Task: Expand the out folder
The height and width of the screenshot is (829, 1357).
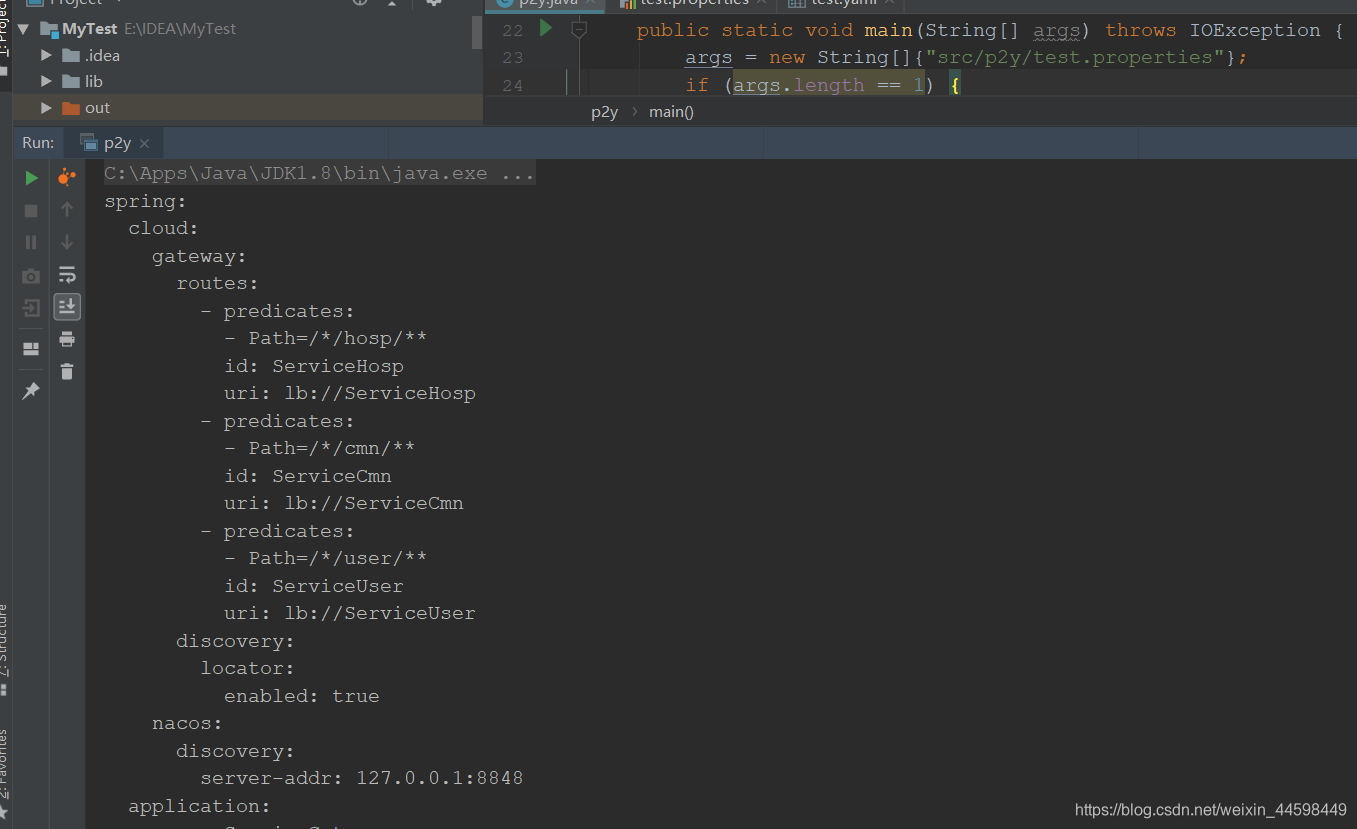Action: pyautogui.click(x=46, y=108)
